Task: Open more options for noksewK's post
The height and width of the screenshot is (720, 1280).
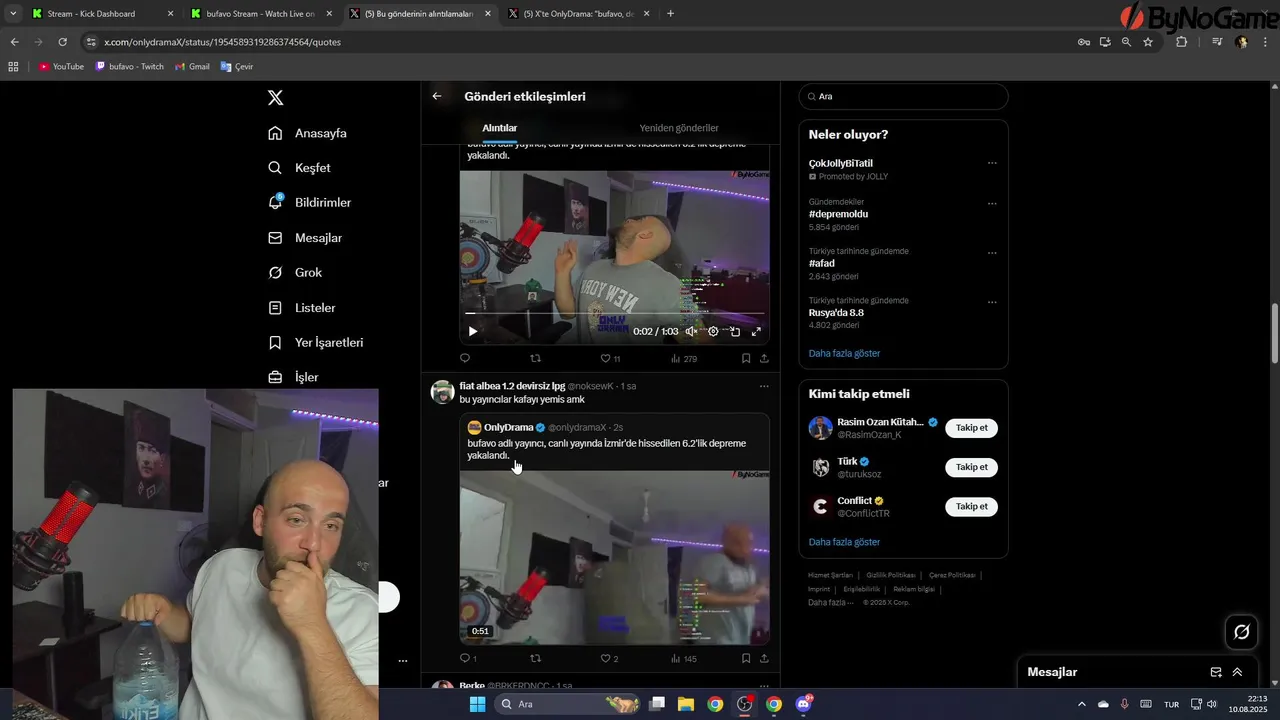Action: click(x=764, y=386)
